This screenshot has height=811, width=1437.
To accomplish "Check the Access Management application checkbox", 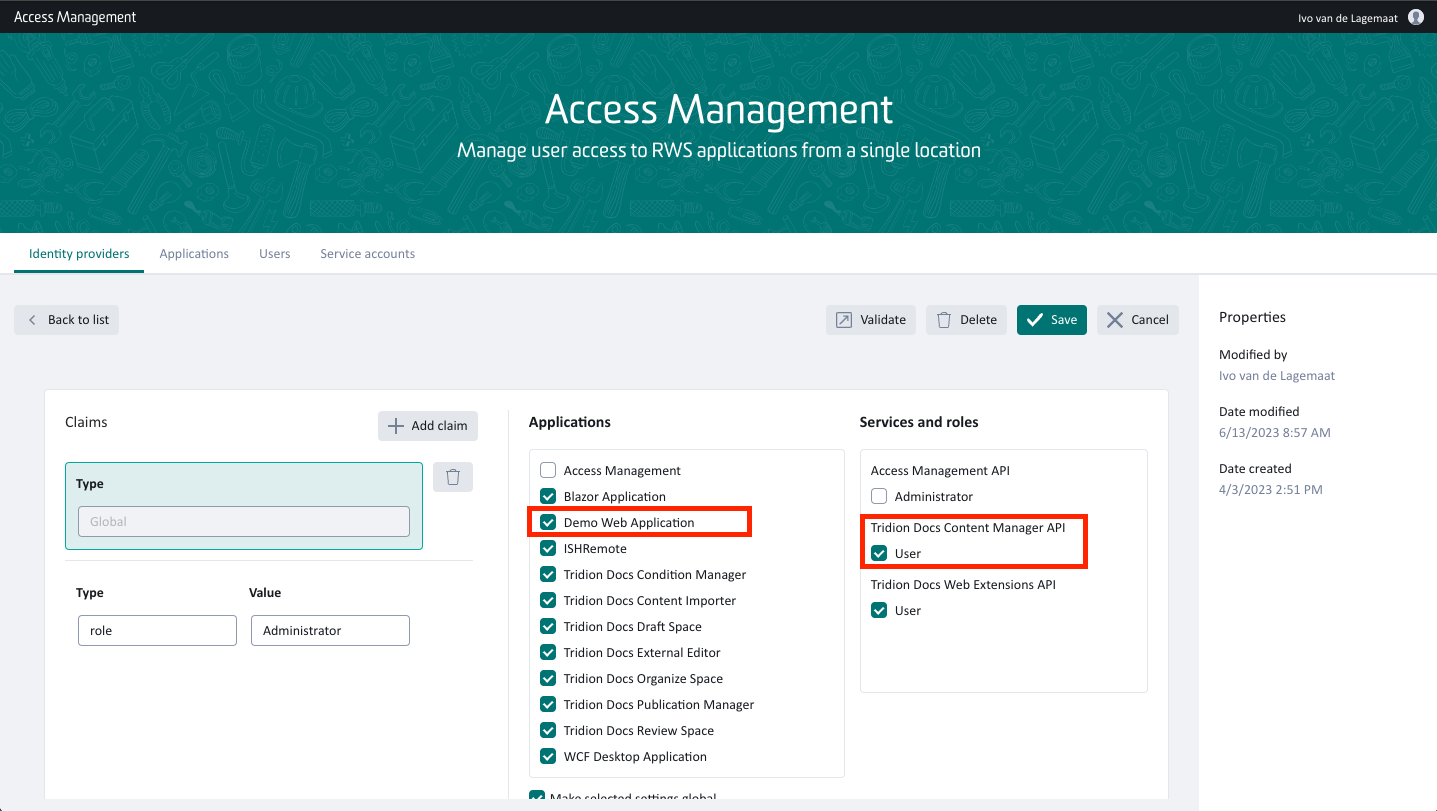I will [548, 470].
